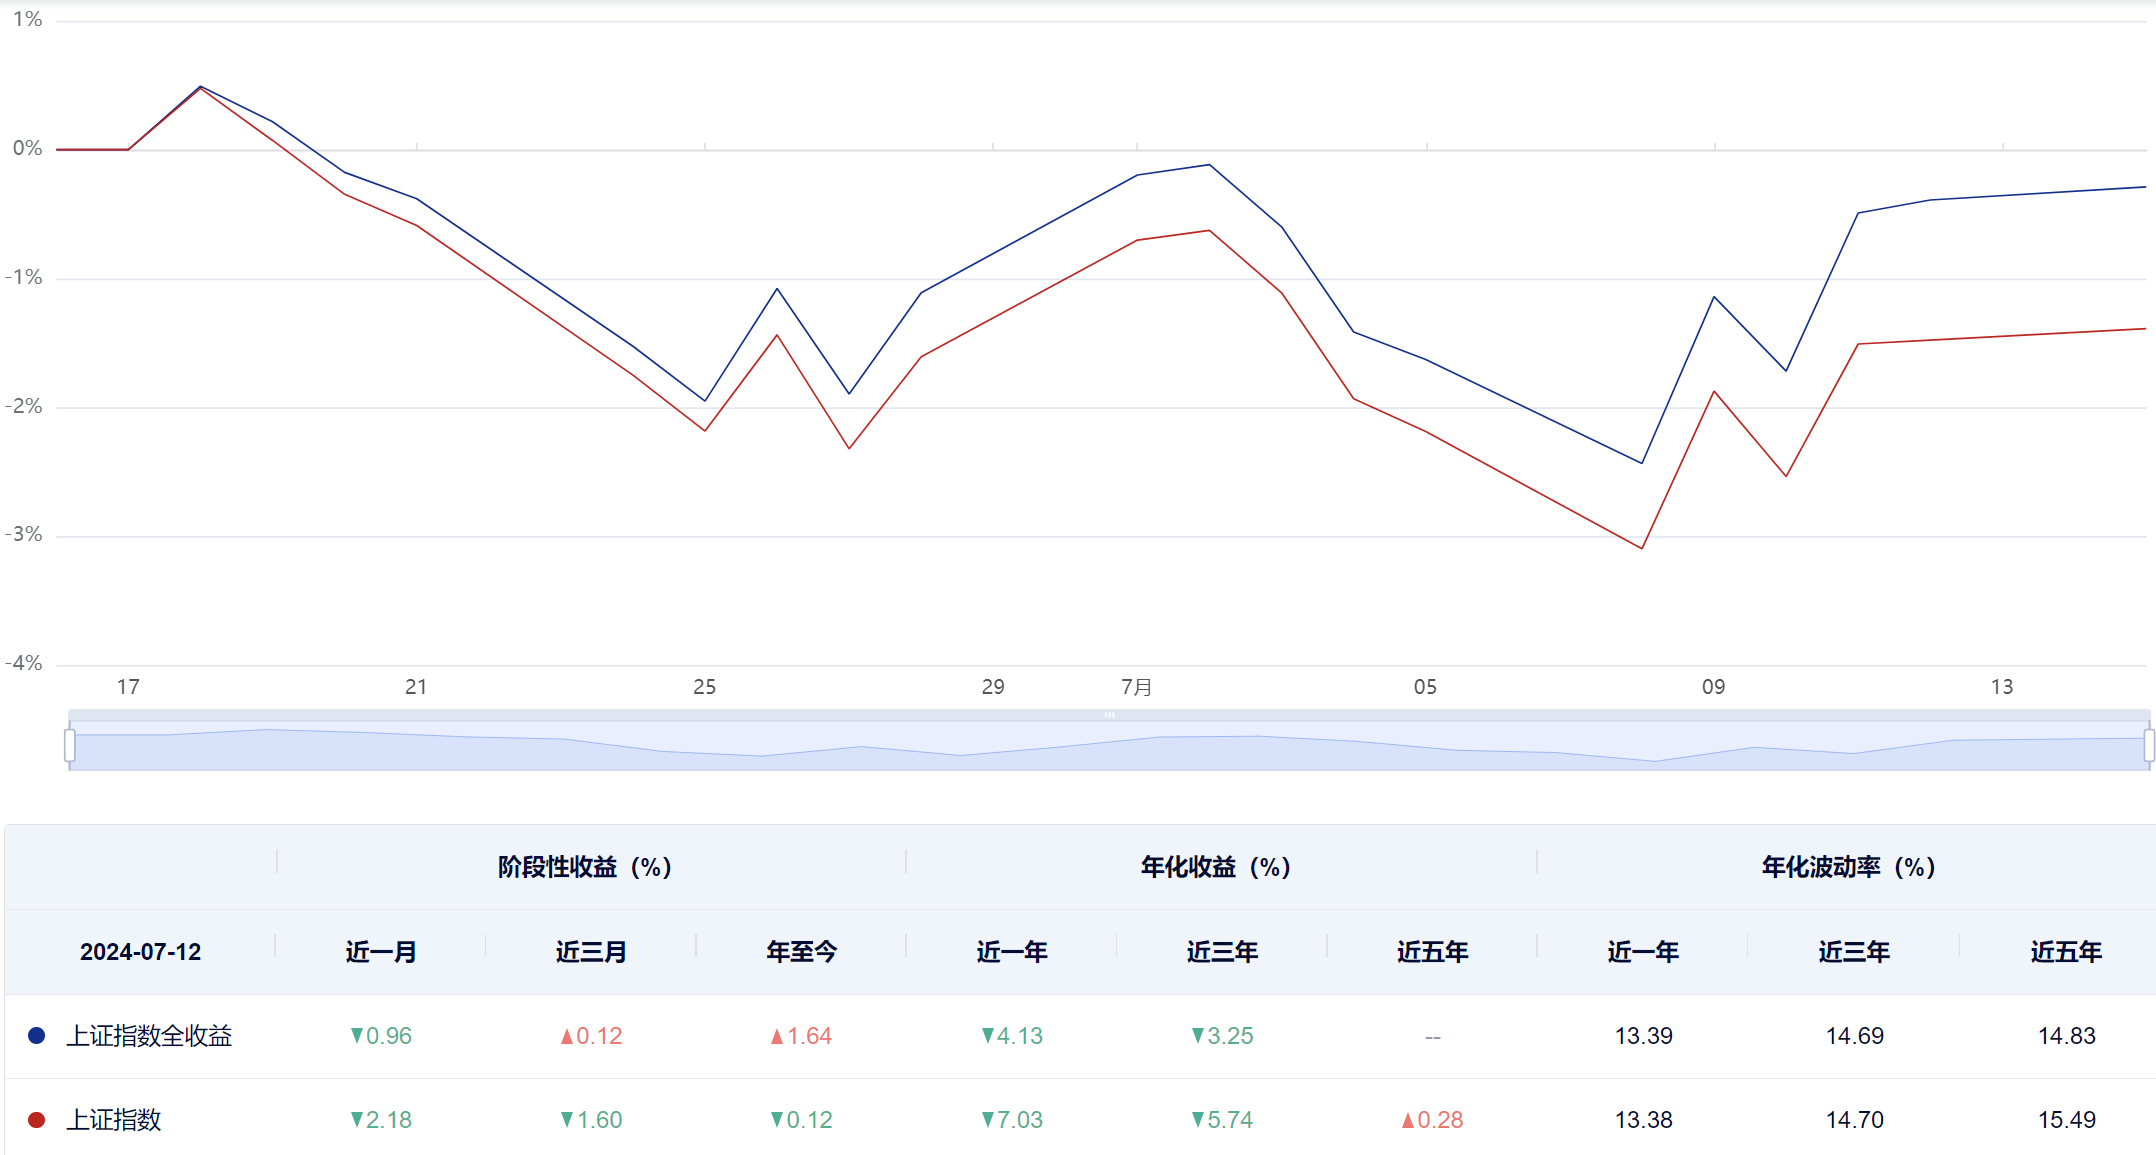Click the 13 x-axis date label

click(x=2002, y=687)
